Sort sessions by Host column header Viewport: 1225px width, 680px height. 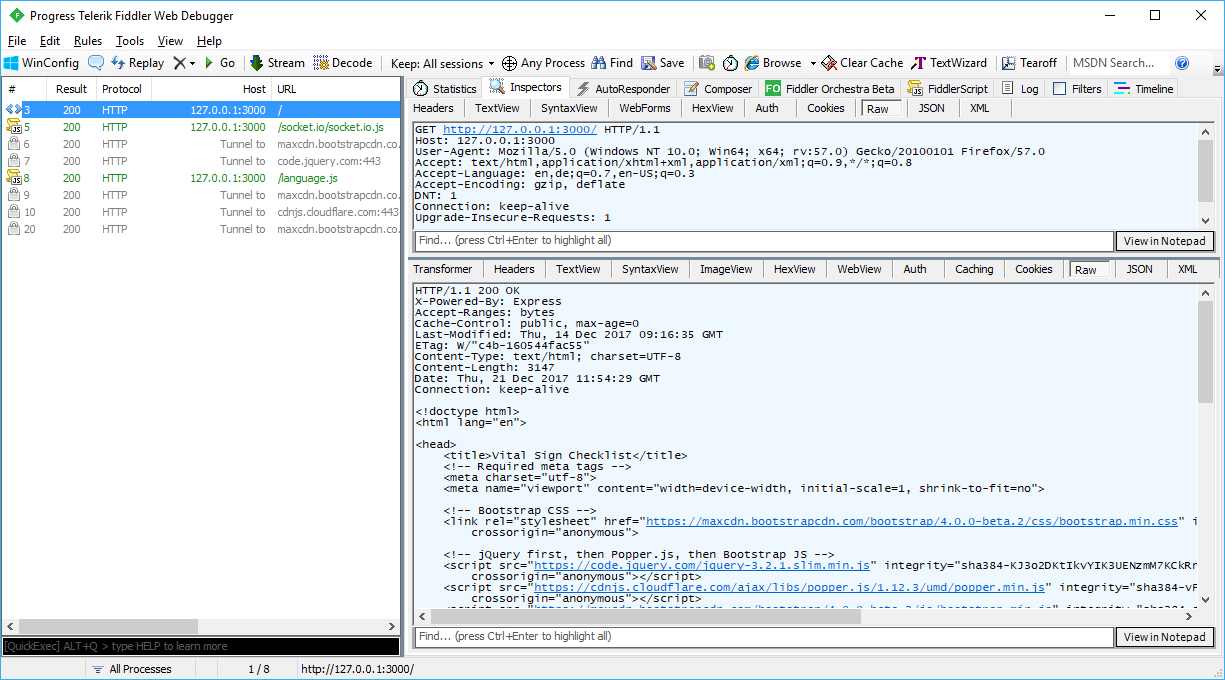(x=211, y=89)
